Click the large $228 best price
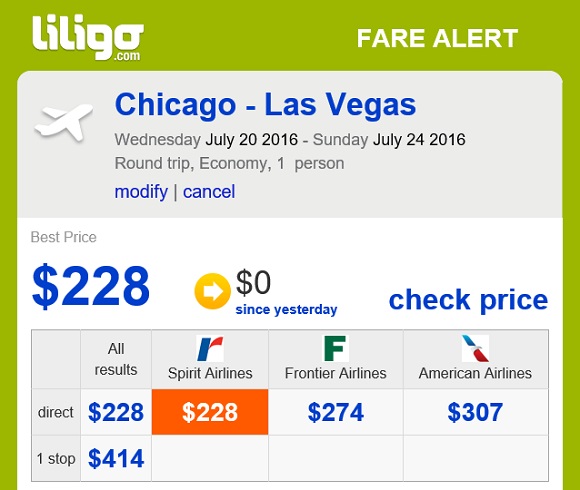Viewport: 580px width, 490px height. click(x=91, y=286)
